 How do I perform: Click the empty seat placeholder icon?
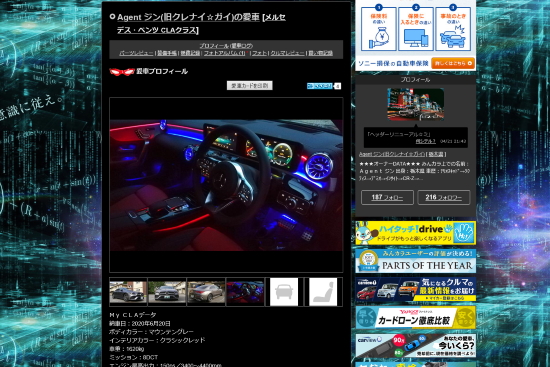(x=323, y=292)
